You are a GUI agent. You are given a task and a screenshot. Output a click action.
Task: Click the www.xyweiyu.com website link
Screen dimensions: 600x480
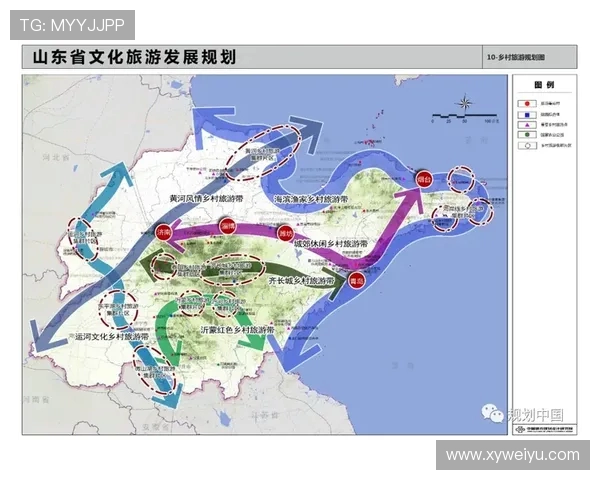tap(512, 455)
